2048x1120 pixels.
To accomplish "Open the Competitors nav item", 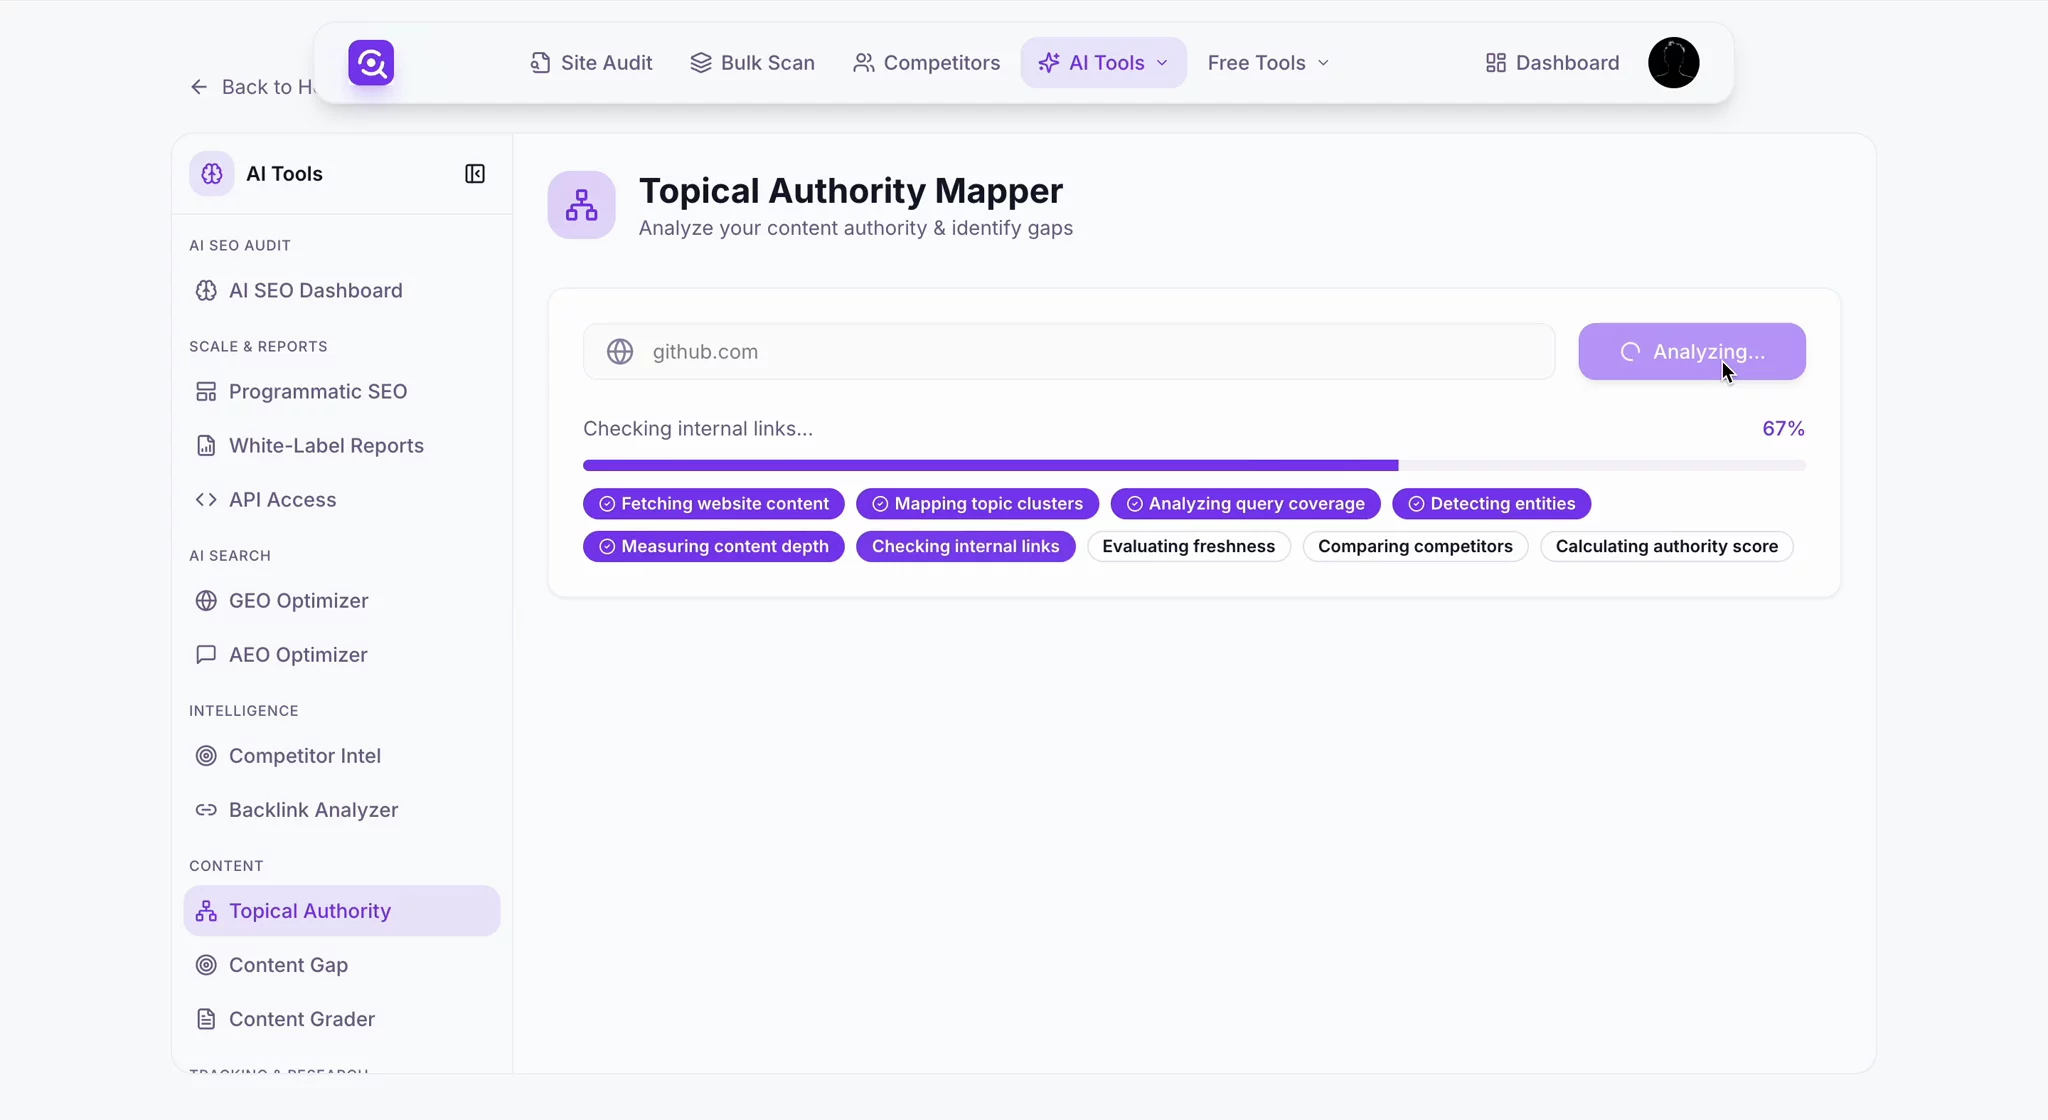I will [x=926, y=63].
